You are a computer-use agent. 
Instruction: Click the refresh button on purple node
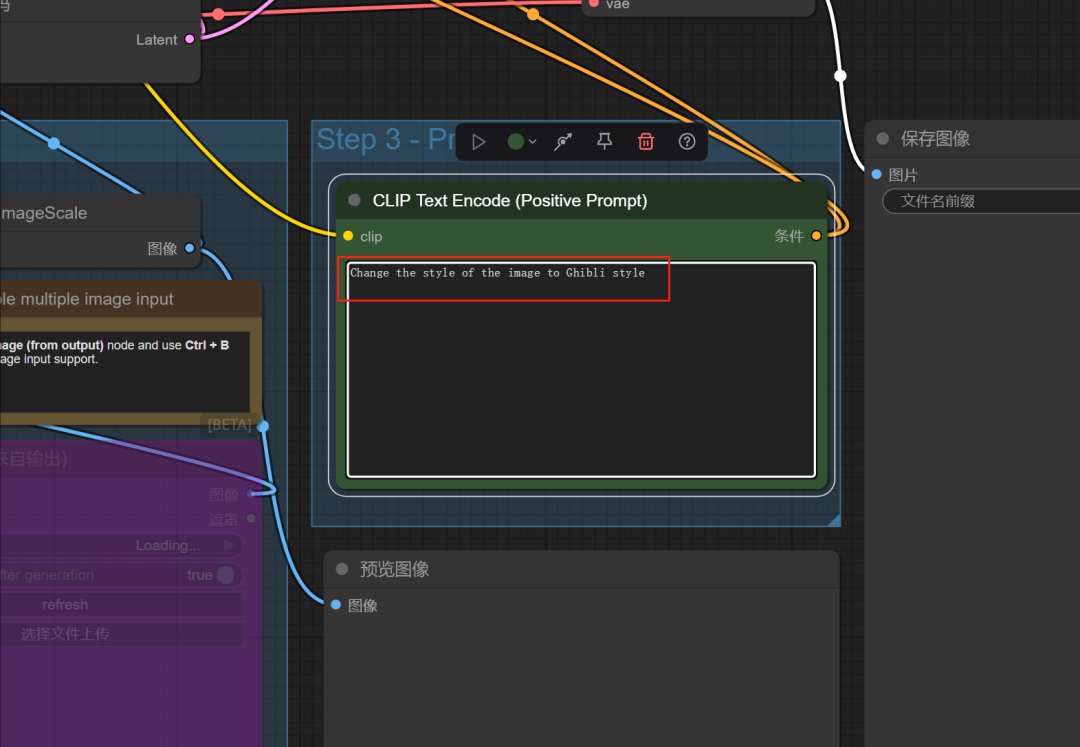121,605
